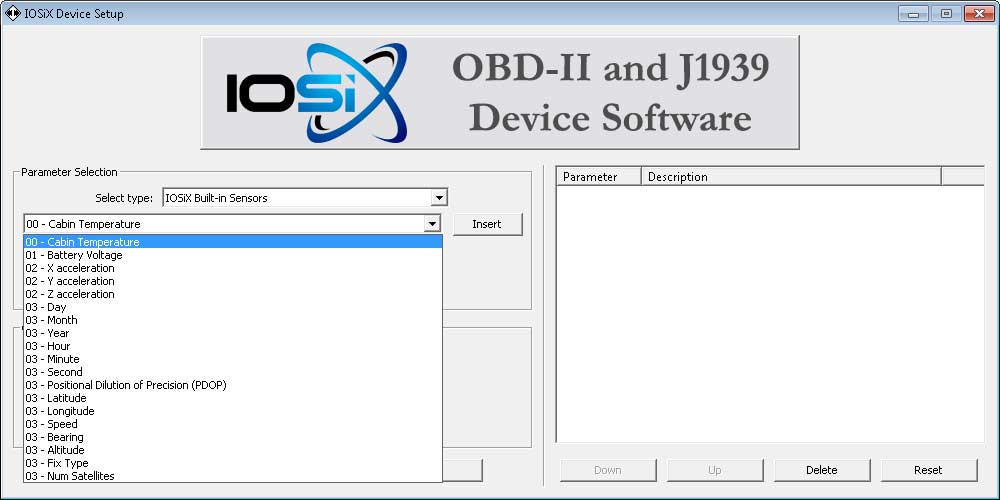1000x500 pixels.
Task: Click the IOSiX logo banner
Action: pyautogui.click(x=500, y=92)
